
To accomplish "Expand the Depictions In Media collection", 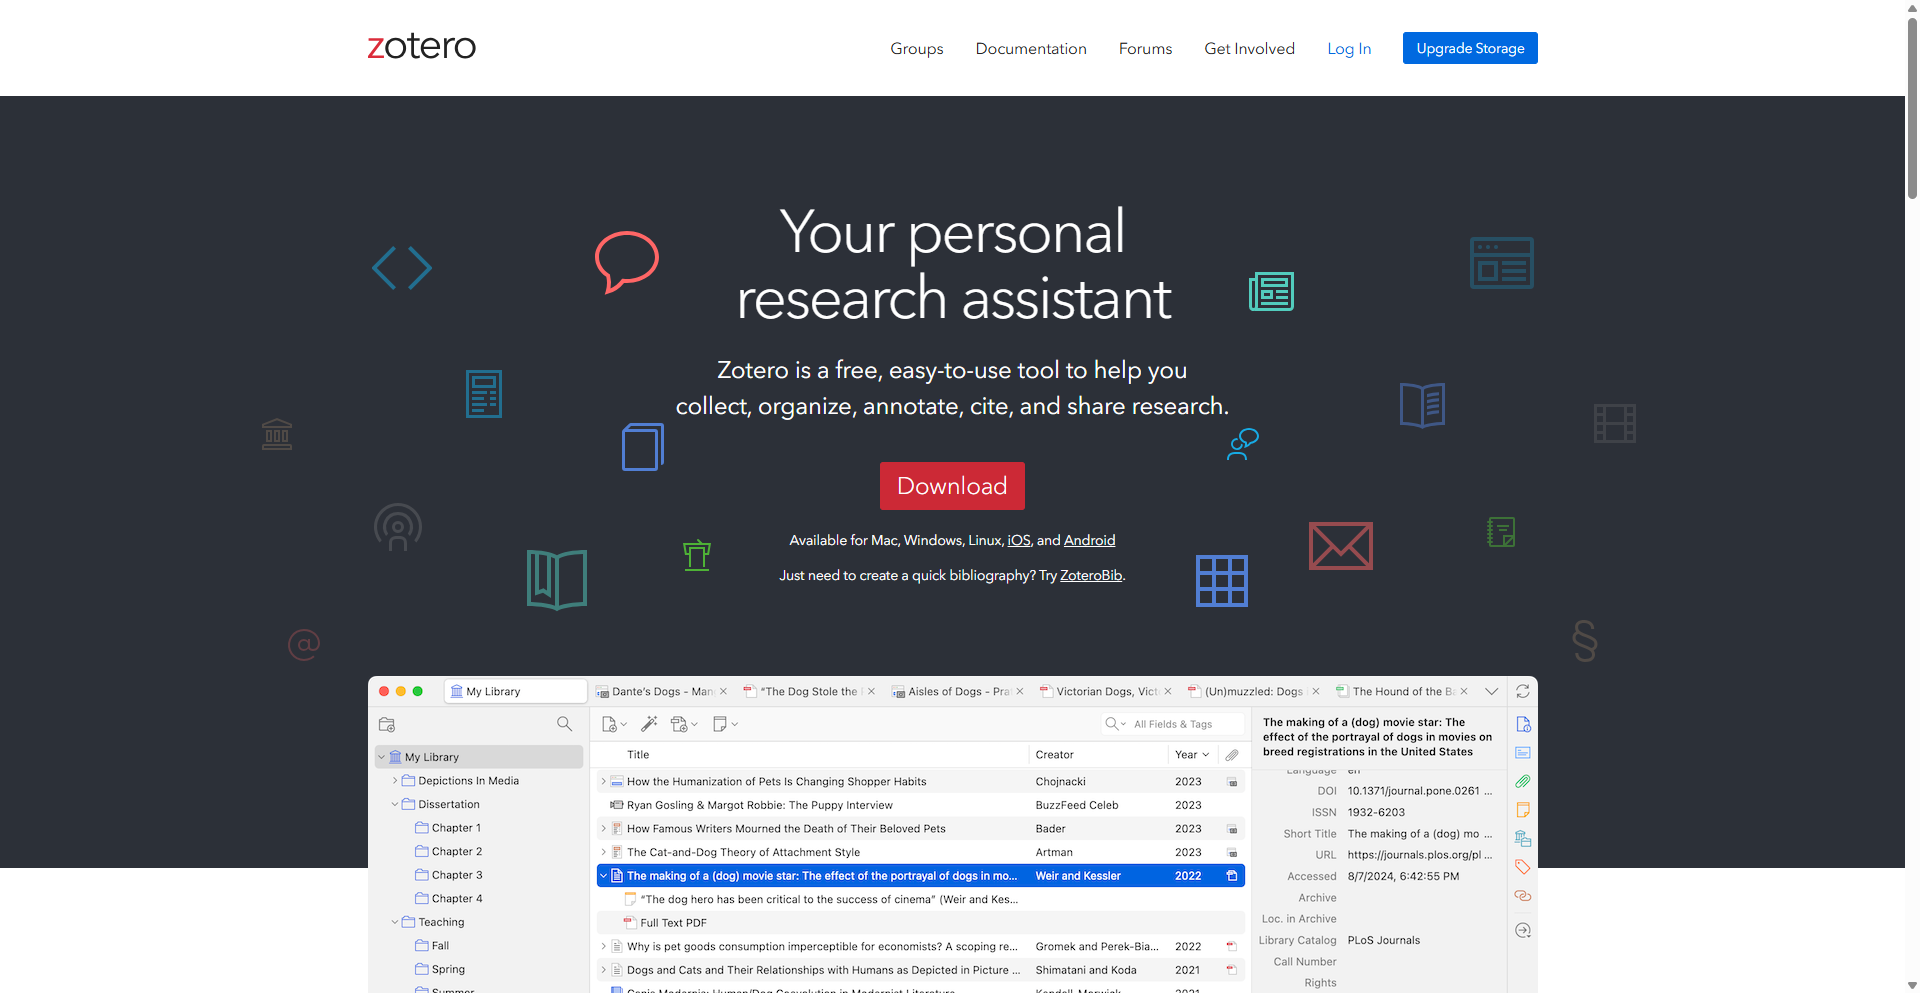I will (395, 781).
